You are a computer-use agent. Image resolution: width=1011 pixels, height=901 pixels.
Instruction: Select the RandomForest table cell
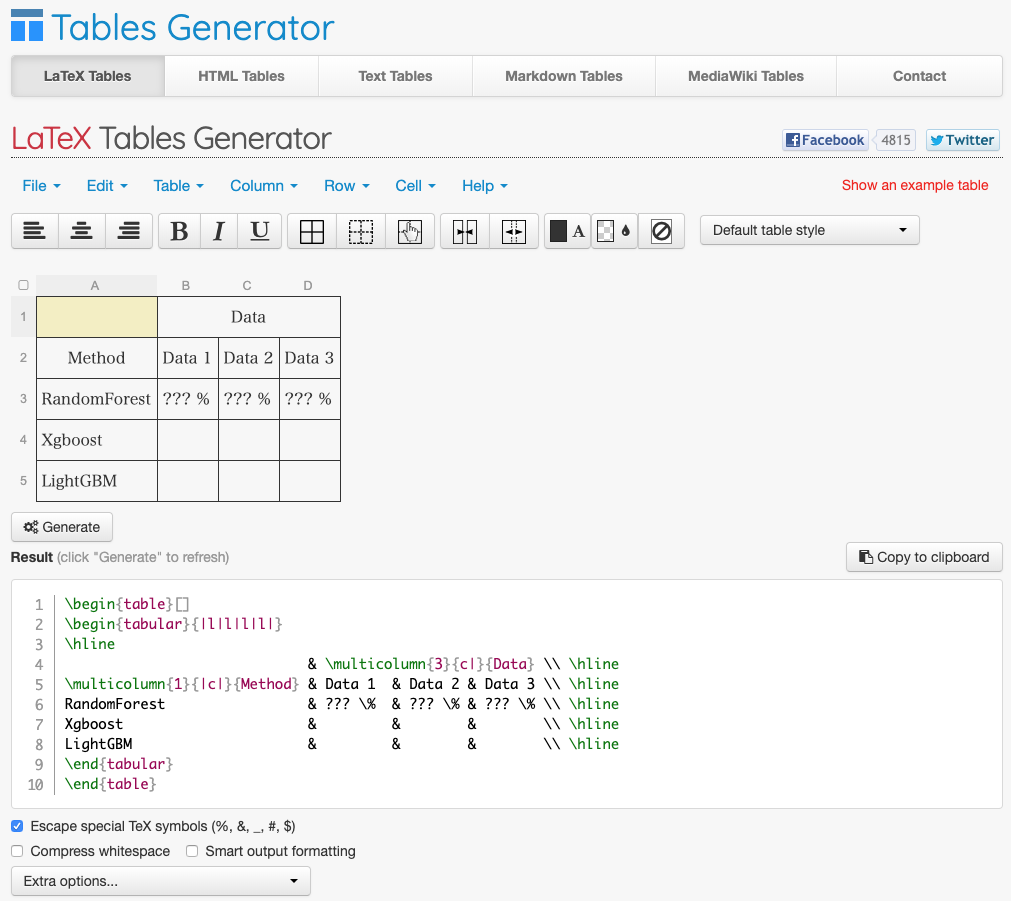pyautogui.click(x=96, y=399)
